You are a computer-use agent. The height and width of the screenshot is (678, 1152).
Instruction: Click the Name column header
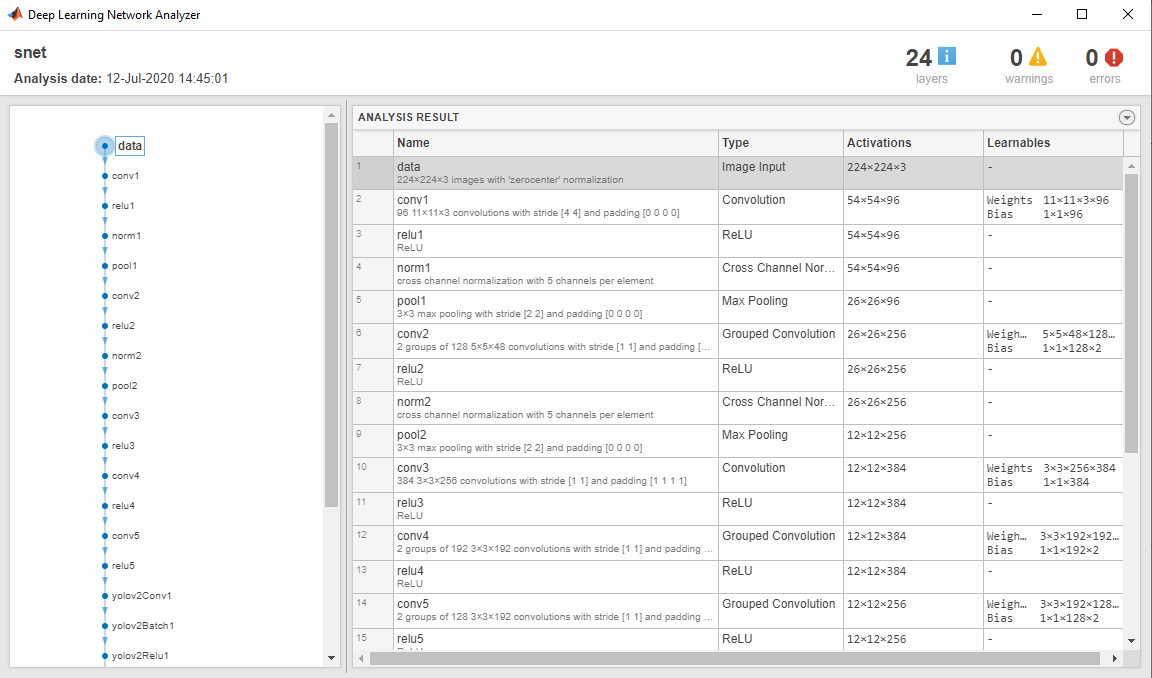555,143
